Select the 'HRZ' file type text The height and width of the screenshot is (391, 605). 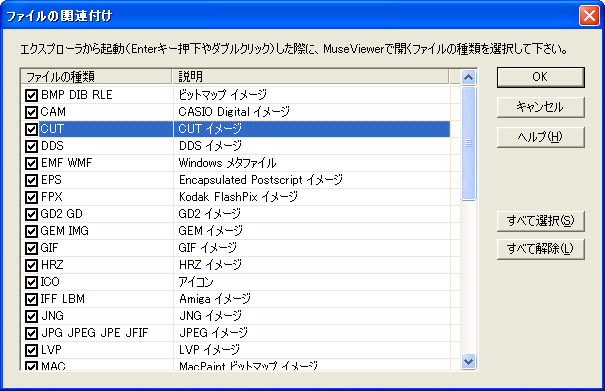(52, 265)
